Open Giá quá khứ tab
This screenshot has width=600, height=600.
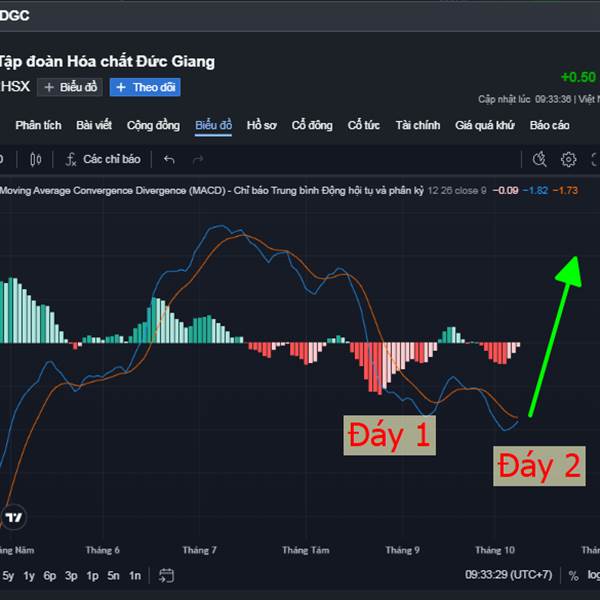pos(485,126)
